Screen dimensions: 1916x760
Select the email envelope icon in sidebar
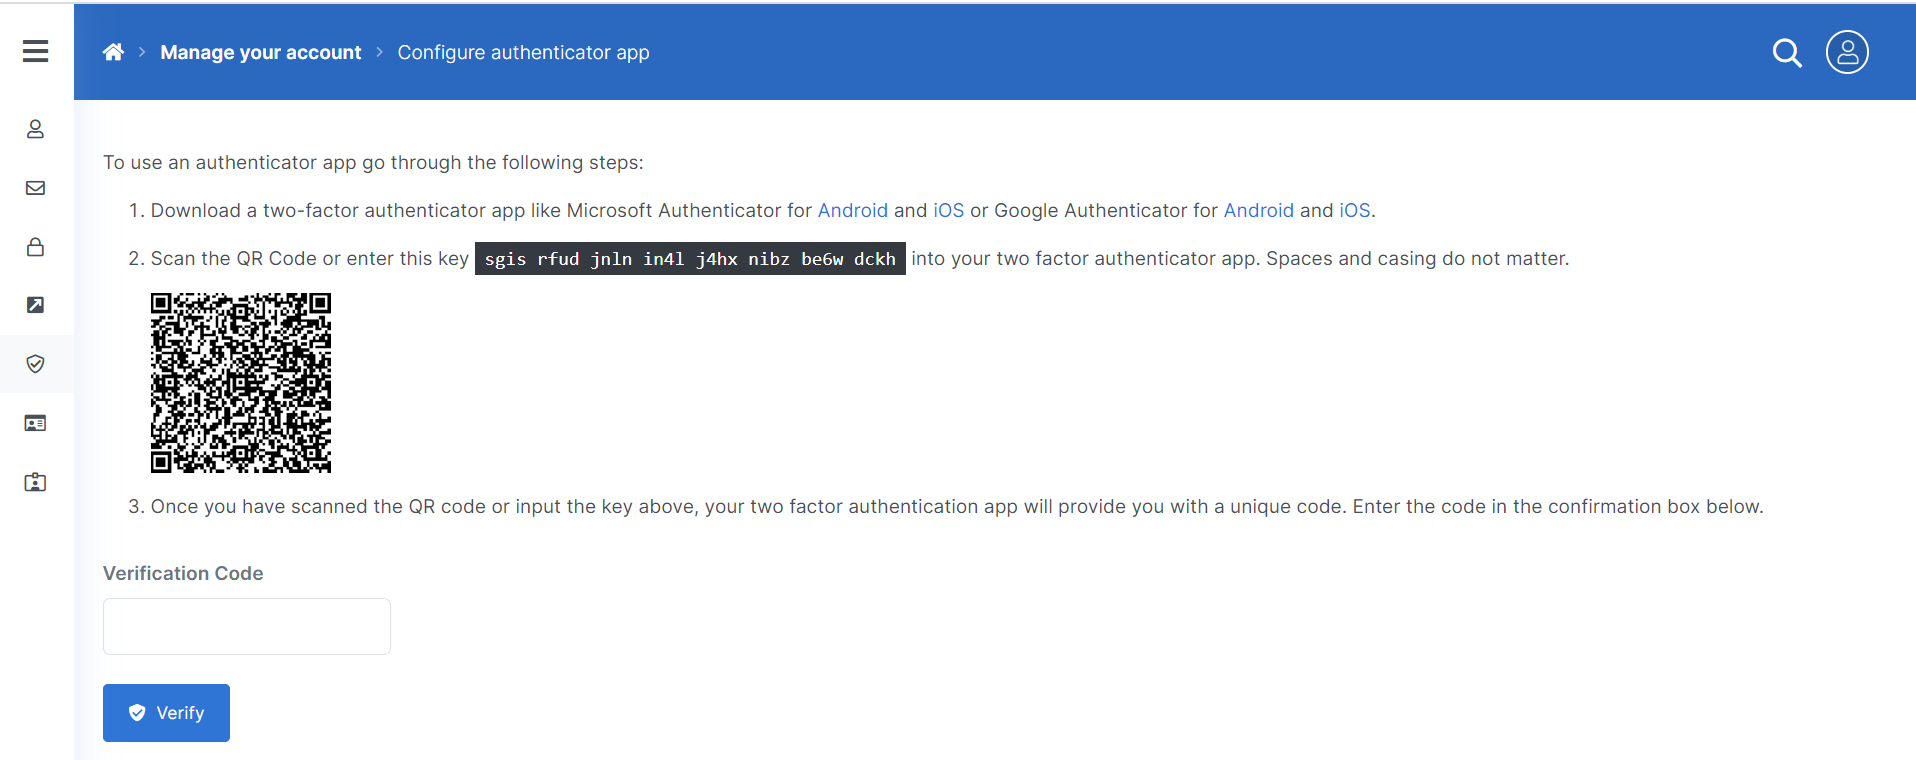click(36, 188)
